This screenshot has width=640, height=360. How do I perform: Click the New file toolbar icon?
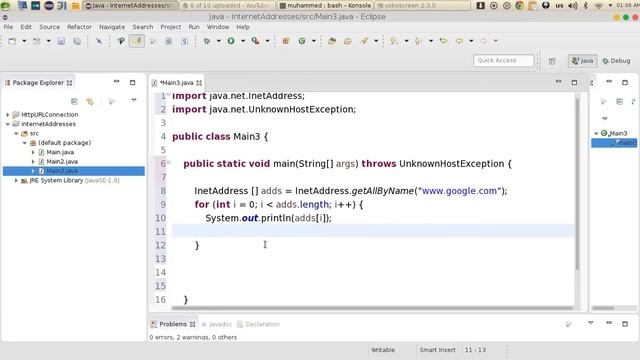pyautogui.click(x=12, y=41)
